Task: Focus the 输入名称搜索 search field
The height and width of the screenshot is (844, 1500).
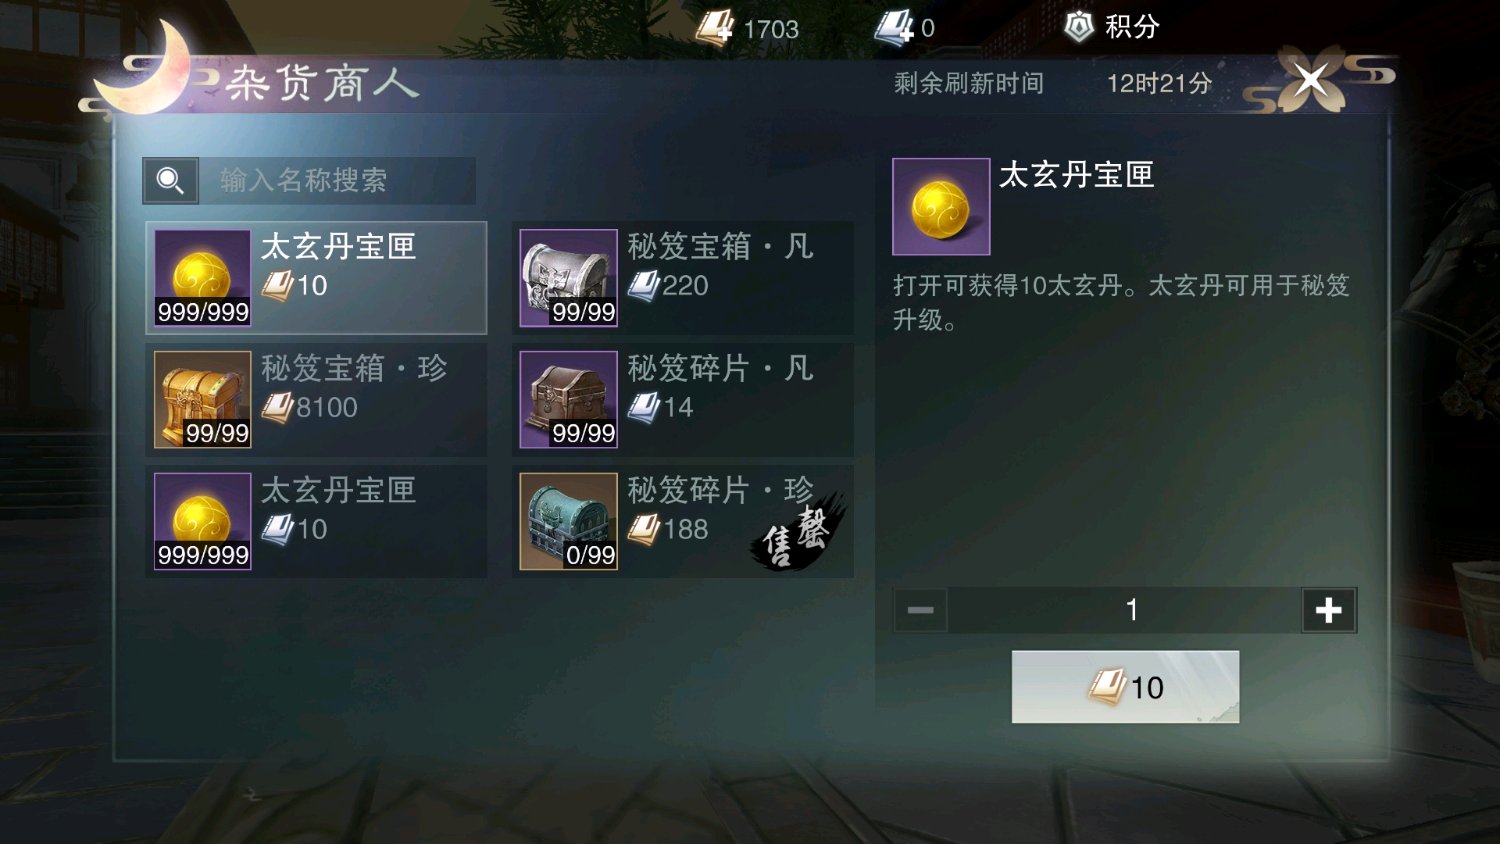Action: [336, 180]
